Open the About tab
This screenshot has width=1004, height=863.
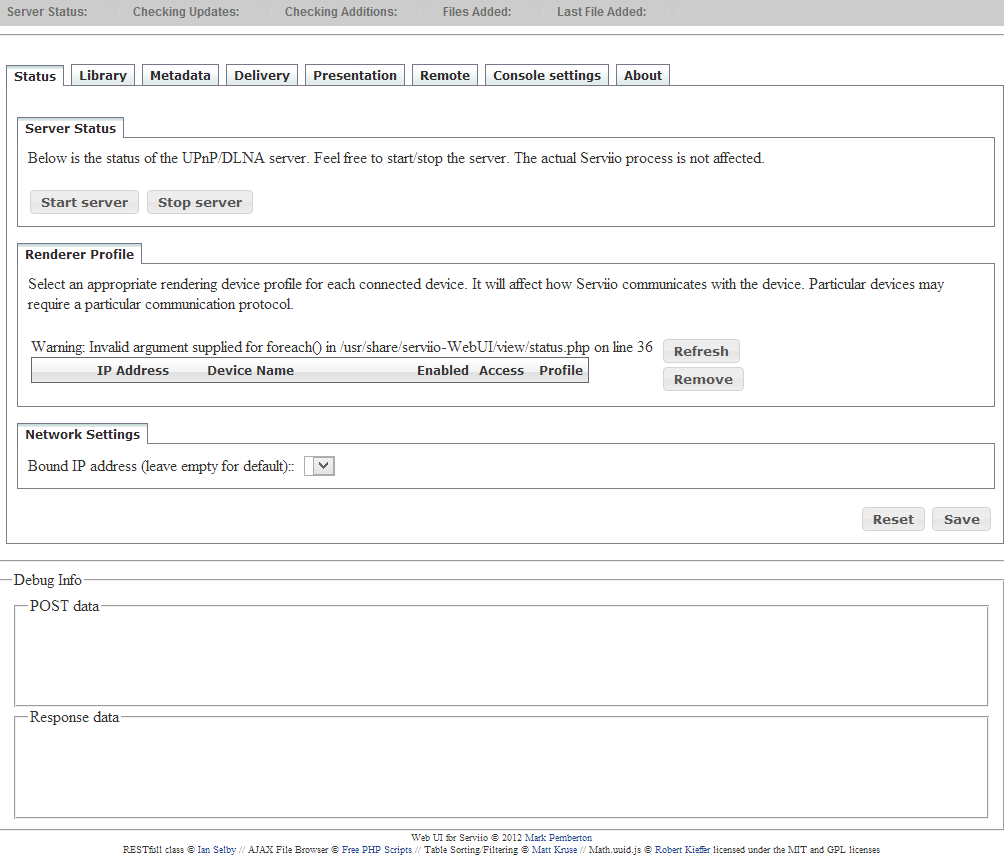pyautogui.click(x=643, y=75)
